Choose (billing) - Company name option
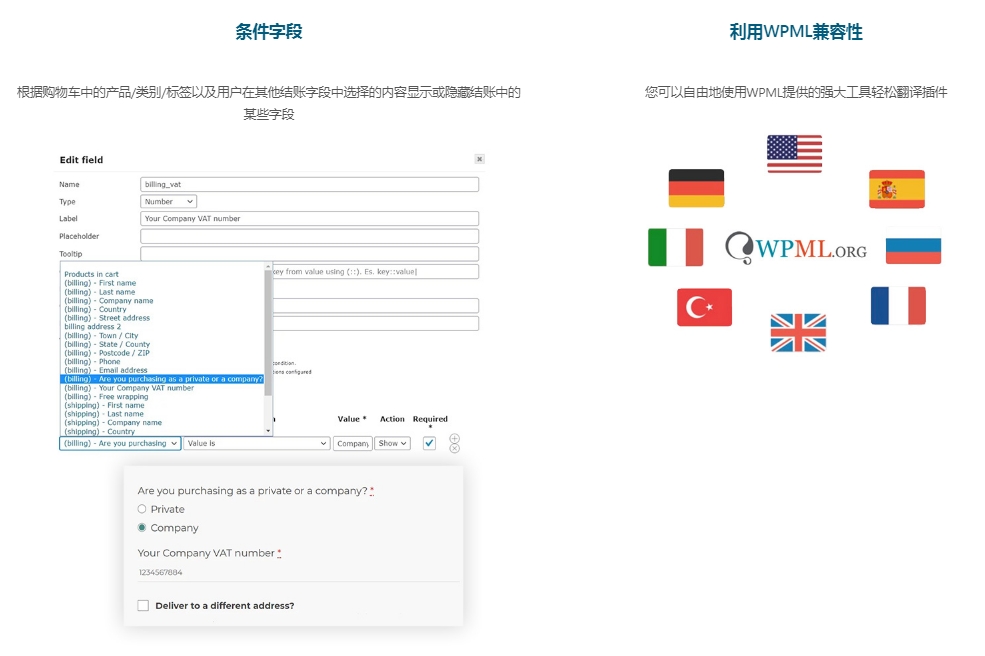The height and width of the screenshot is (656, 985). coord(109,300)
